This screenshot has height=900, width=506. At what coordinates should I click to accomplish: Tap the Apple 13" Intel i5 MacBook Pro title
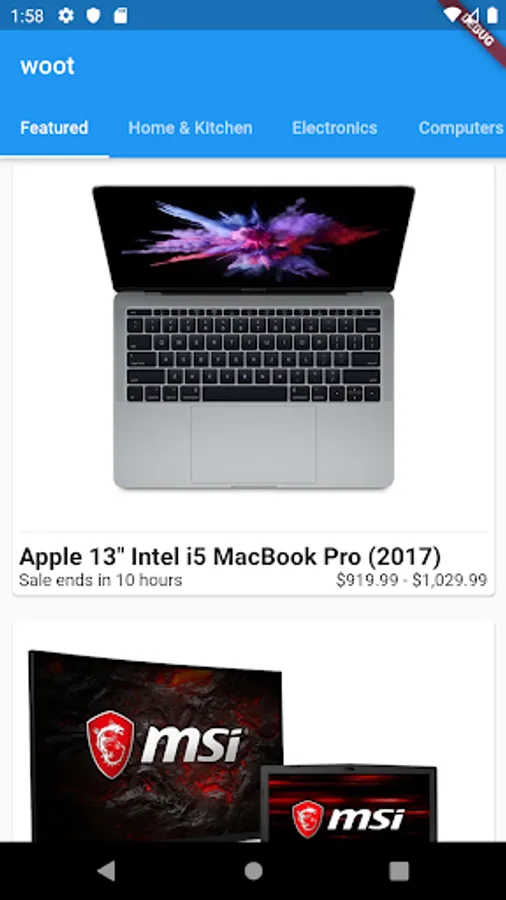[x=230, y=556]
